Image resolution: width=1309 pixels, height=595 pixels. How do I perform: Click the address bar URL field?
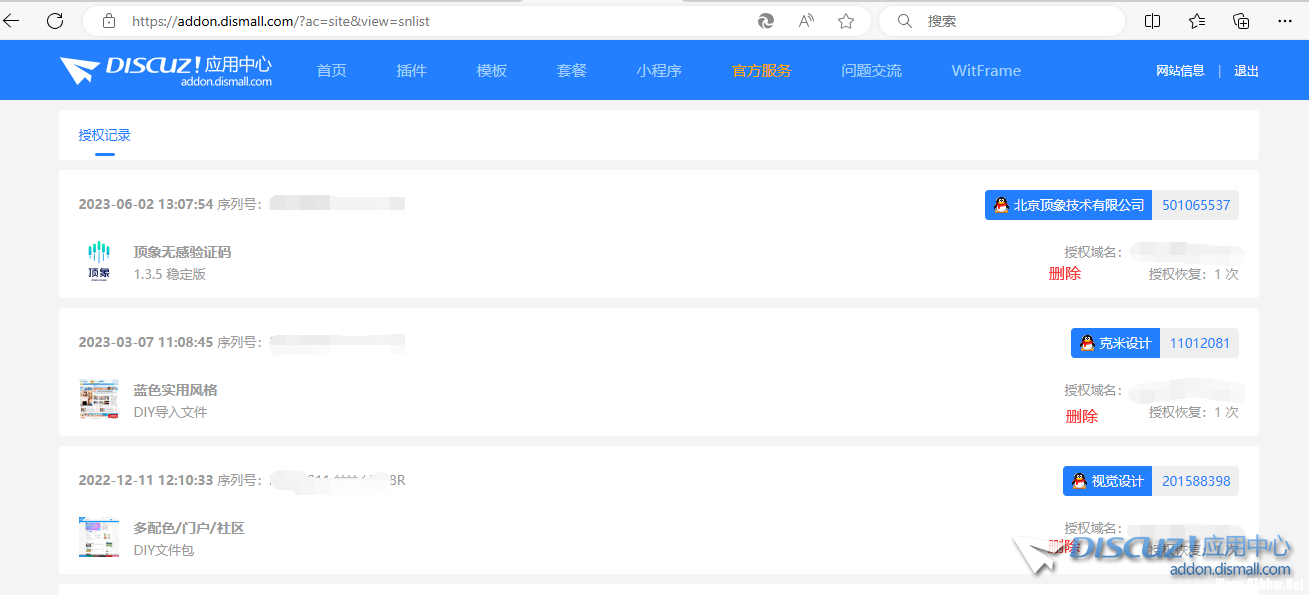point(430,21)
